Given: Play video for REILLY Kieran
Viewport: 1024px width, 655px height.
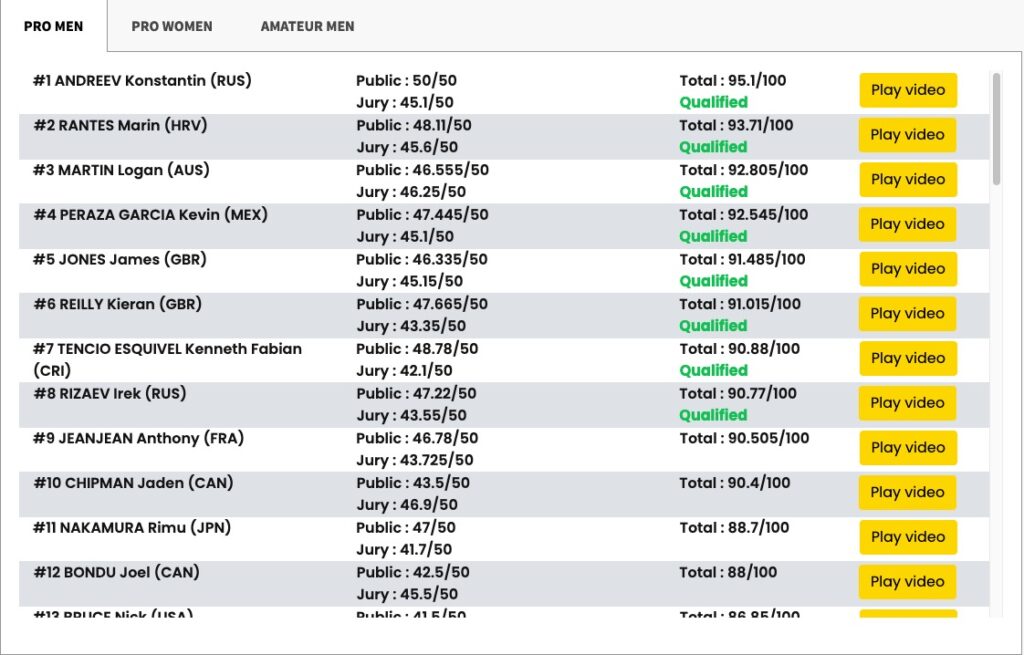Looking at the screenshot, I should tap(908, 313).
